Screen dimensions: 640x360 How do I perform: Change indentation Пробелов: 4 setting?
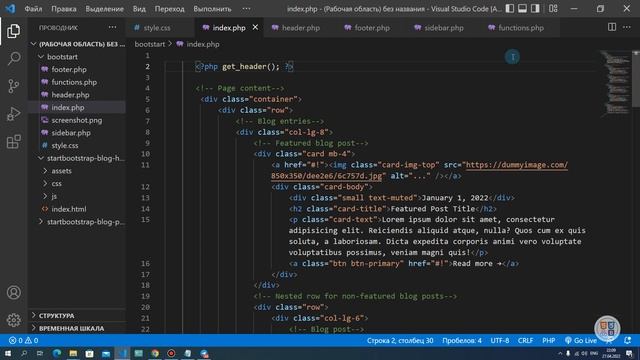[x=462, y=340]
